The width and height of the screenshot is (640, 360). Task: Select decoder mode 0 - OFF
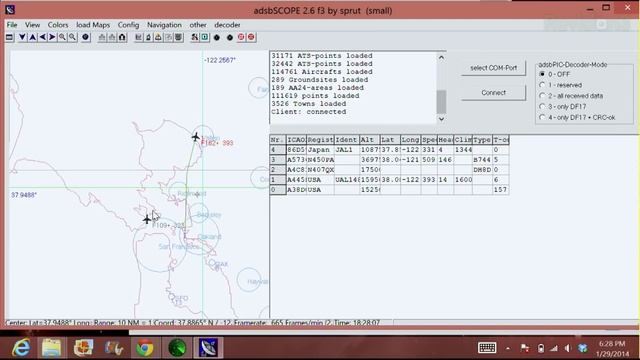pos(542,74)
